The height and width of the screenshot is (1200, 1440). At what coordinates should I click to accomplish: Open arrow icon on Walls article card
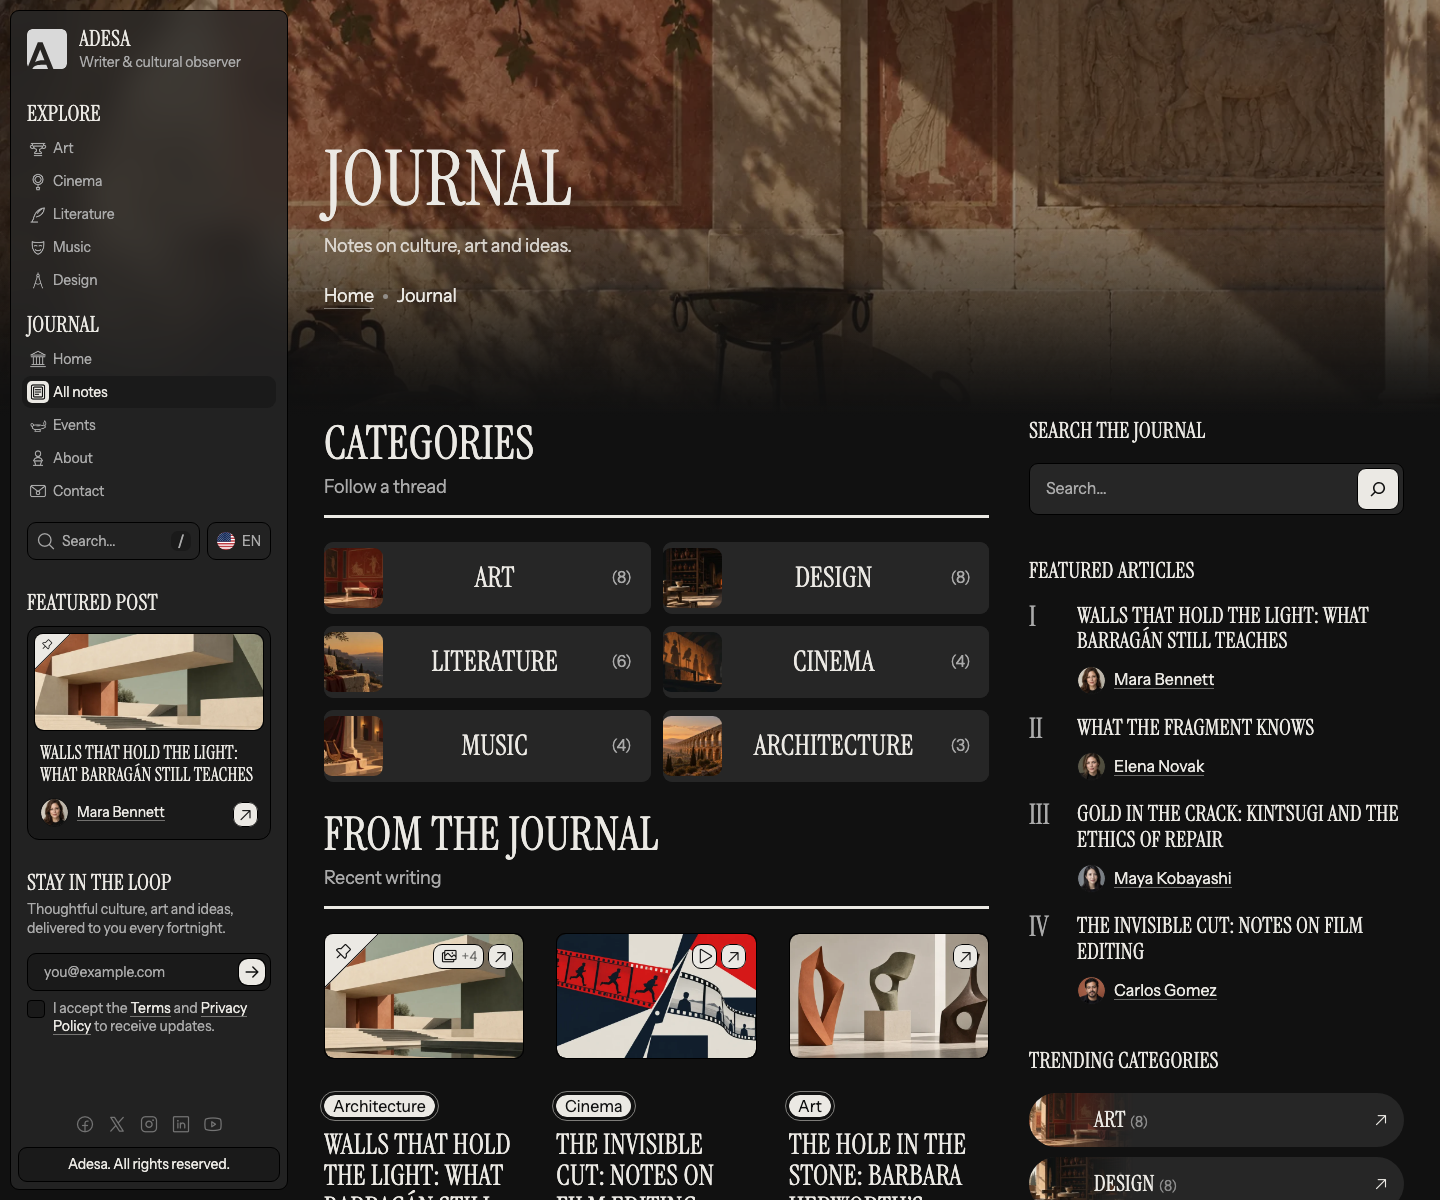[501, 956]
